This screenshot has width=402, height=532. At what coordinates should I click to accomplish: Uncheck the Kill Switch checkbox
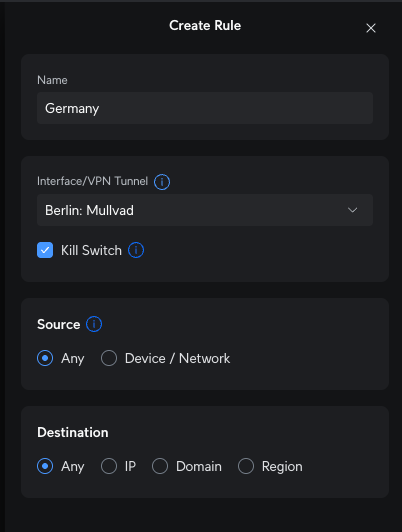pos(45,250)
